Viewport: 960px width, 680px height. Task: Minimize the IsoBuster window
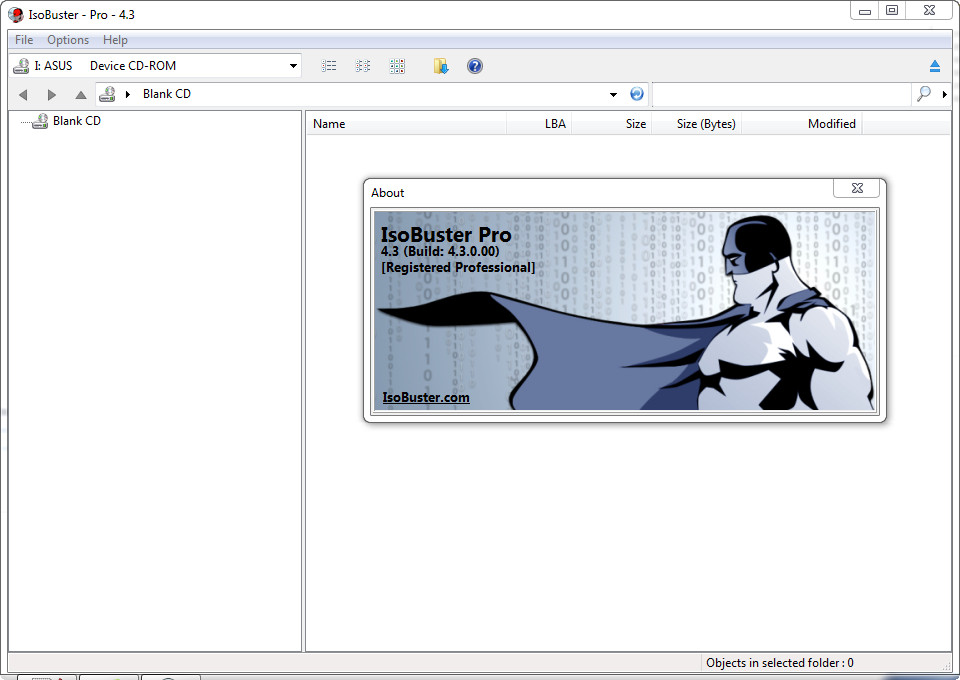[x=864, y=10]
